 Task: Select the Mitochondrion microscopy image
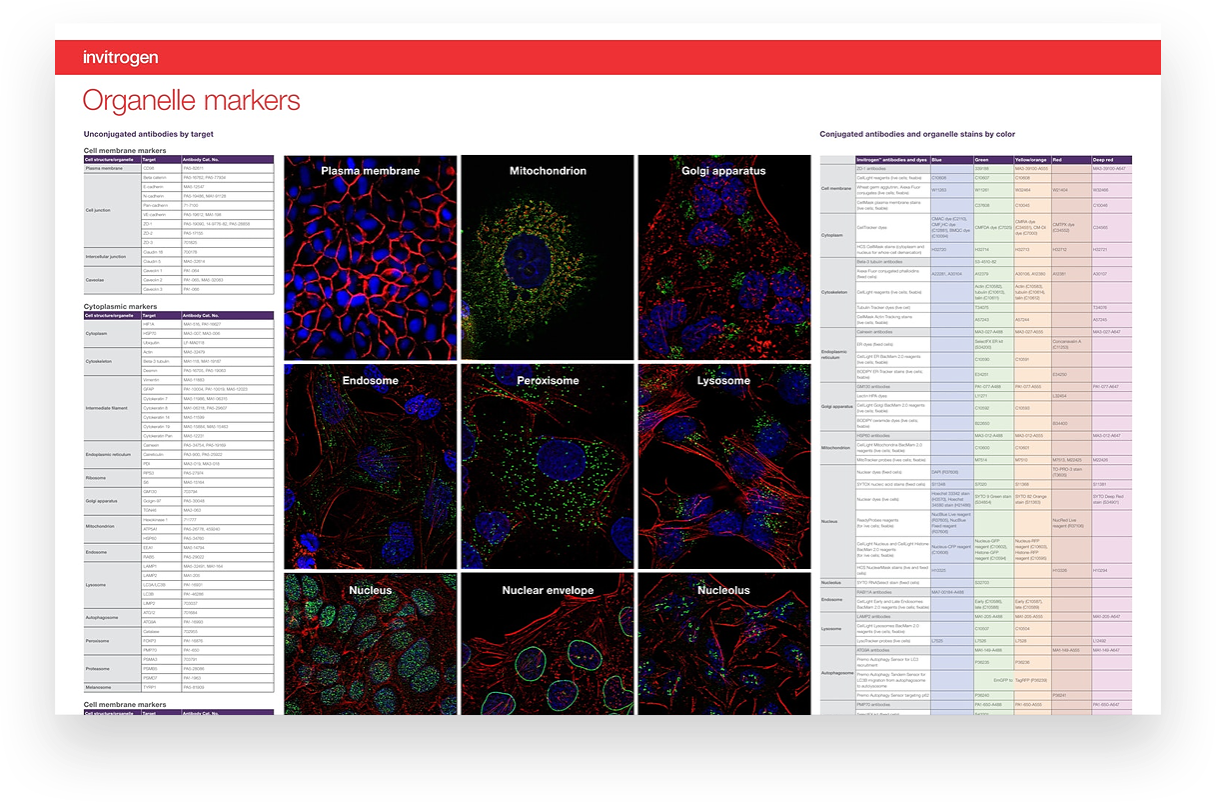click(x=547, y=257)
